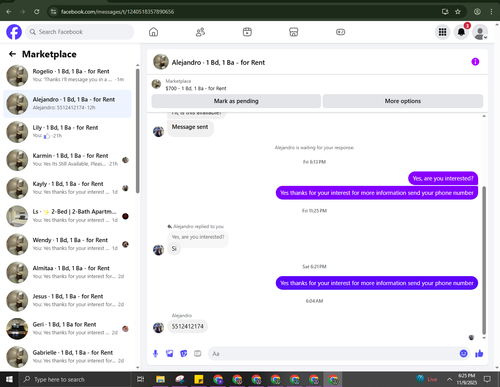Click the message text field Aa
Viewport: 500px width, 387px height.
click(x=333, y=353)
